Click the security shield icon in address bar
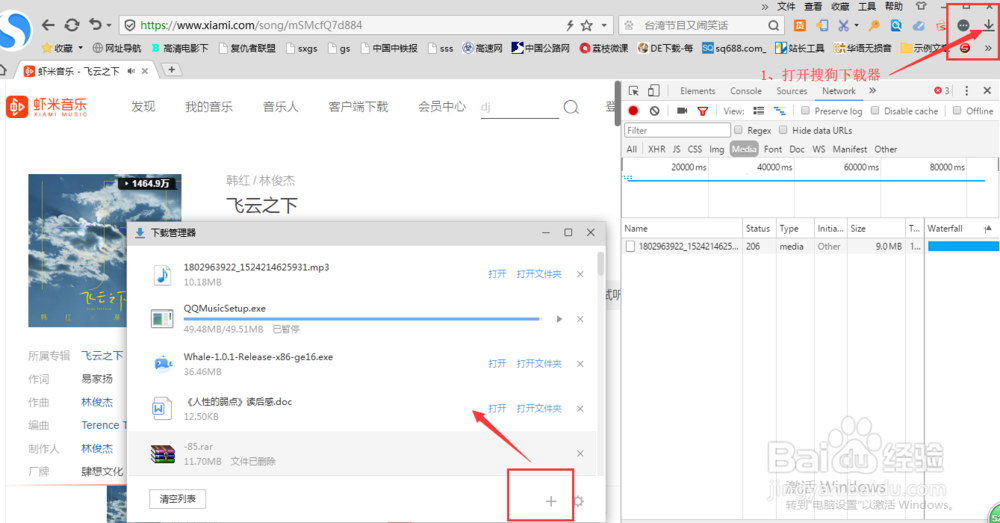 coord(129,26)
